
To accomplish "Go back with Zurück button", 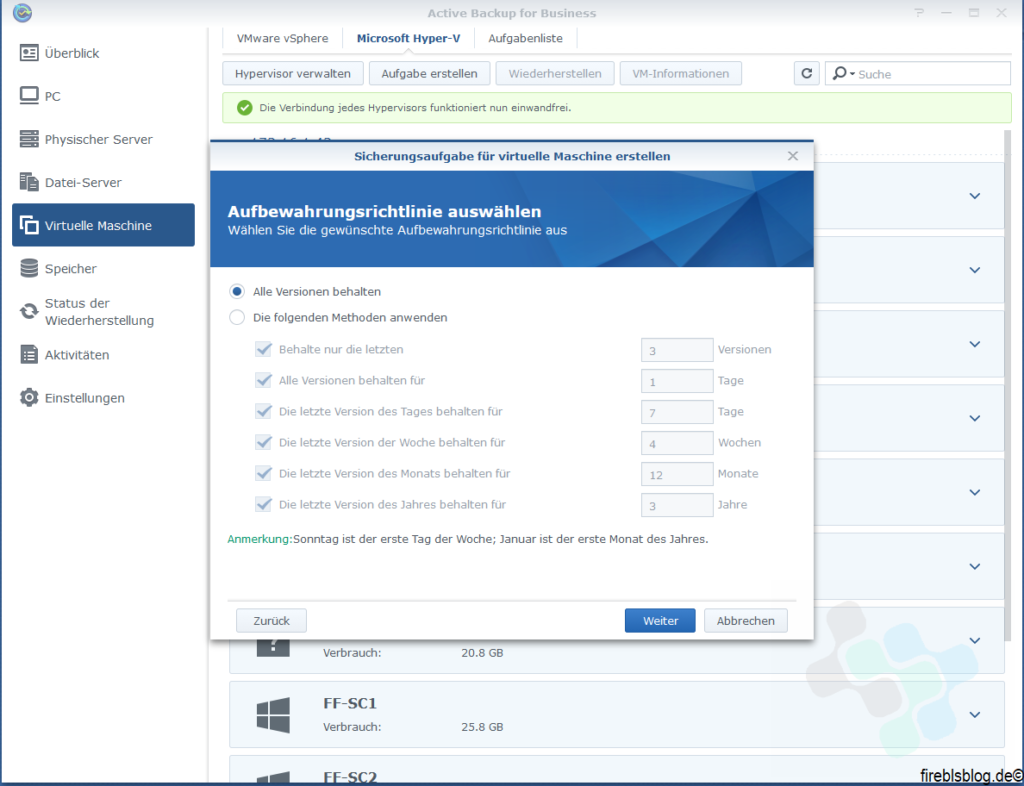I will click(271, 621).
